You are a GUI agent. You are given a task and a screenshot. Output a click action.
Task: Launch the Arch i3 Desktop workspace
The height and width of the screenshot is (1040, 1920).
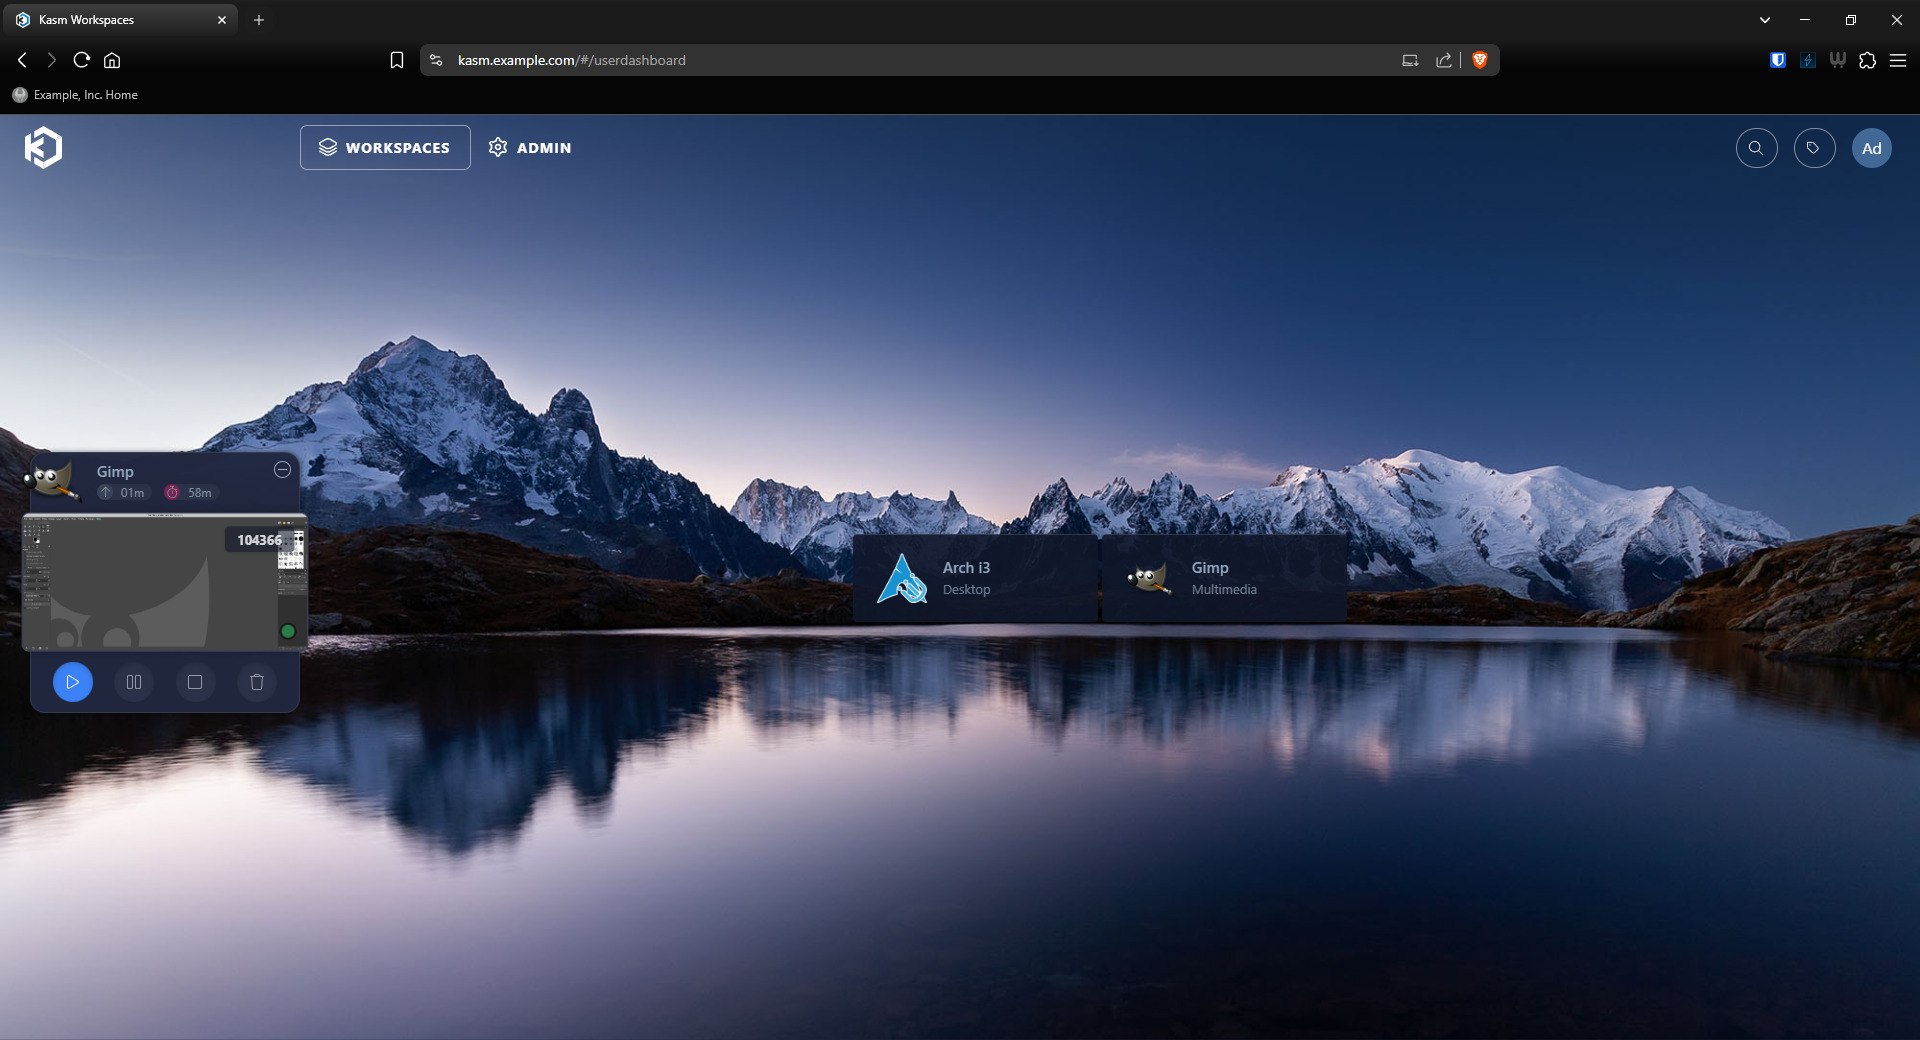click(975, 579)
